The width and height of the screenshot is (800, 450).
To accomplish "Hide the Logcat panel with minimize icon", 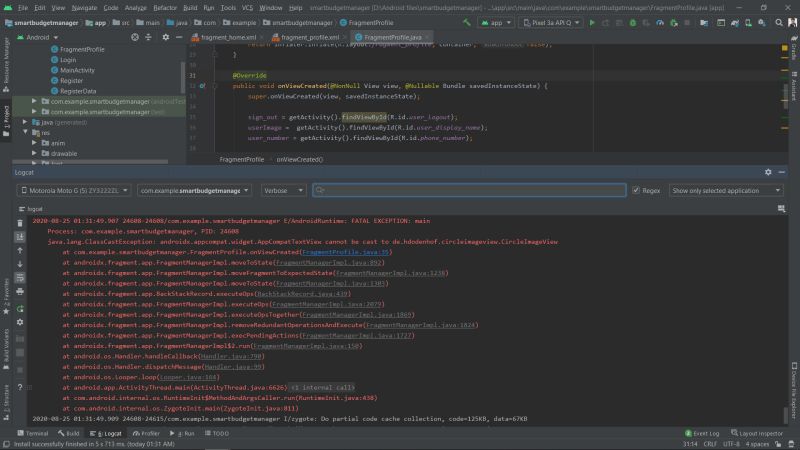I will [x=782, y=172].
